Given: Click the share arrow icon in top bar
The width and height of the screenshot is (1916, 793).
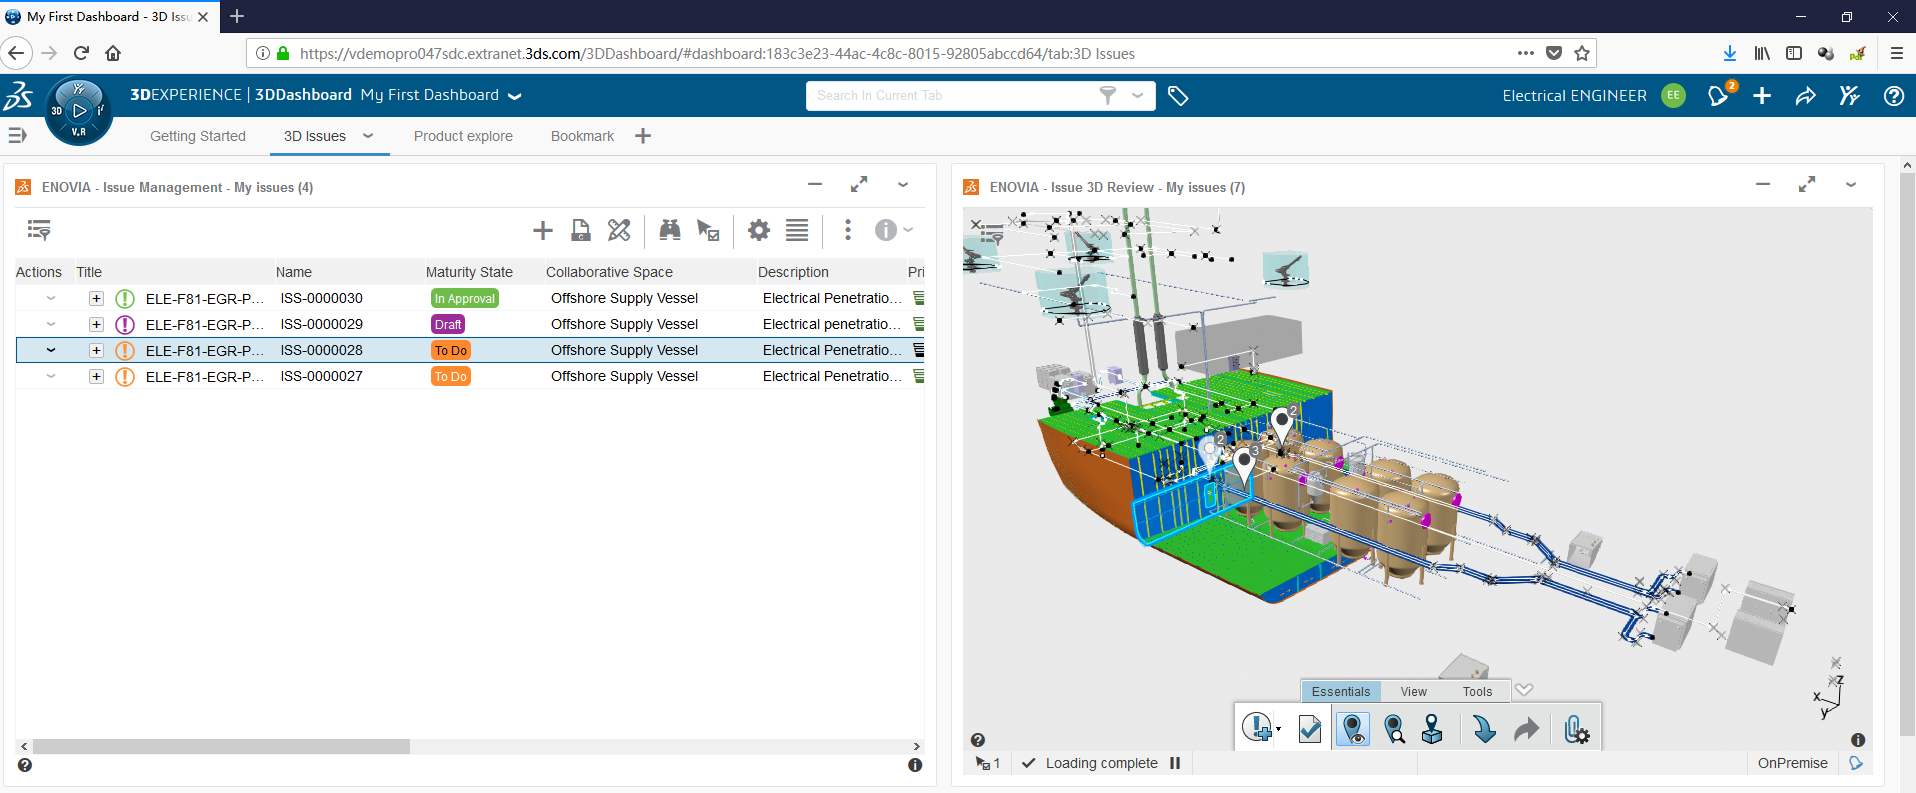Looking at the screenshot, I should (x=1805, y=96).
